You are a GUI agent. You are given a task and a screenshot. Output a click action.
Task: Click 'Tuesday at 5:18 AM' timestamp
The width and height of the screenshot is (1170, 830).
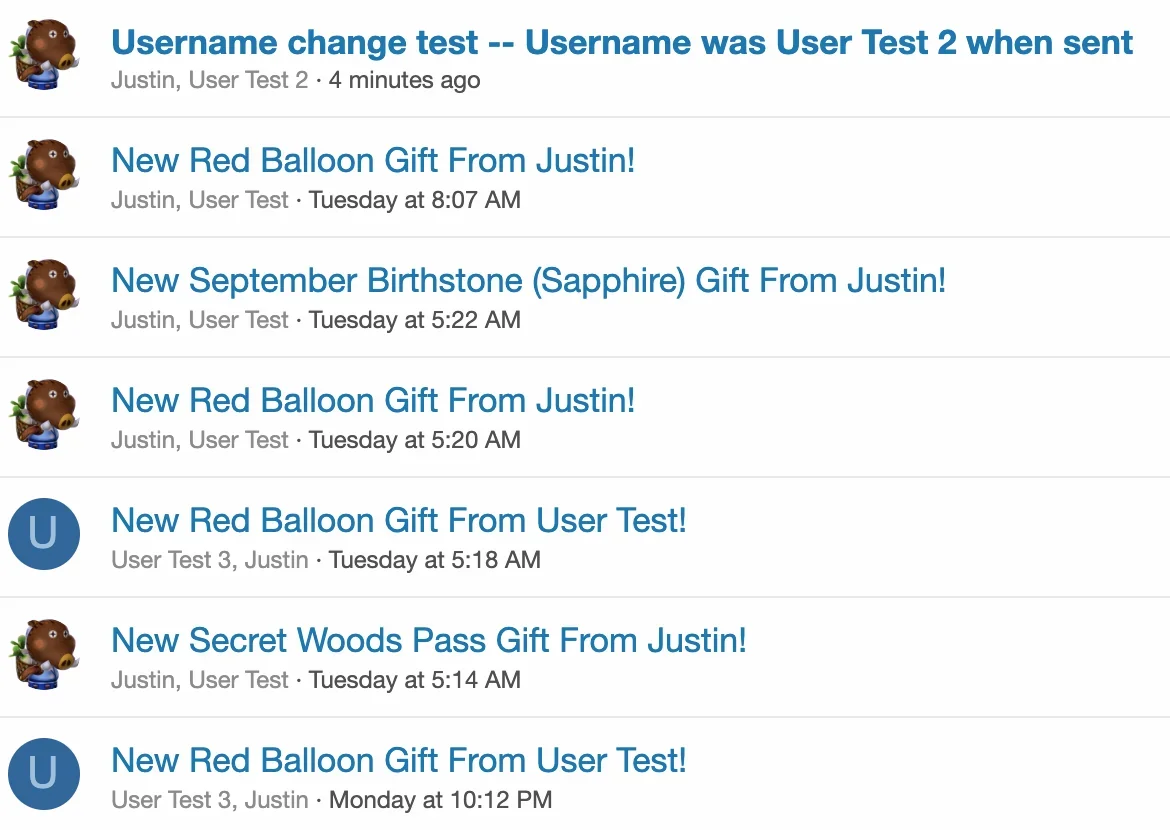pyautogui.click(x=435, y=560)
